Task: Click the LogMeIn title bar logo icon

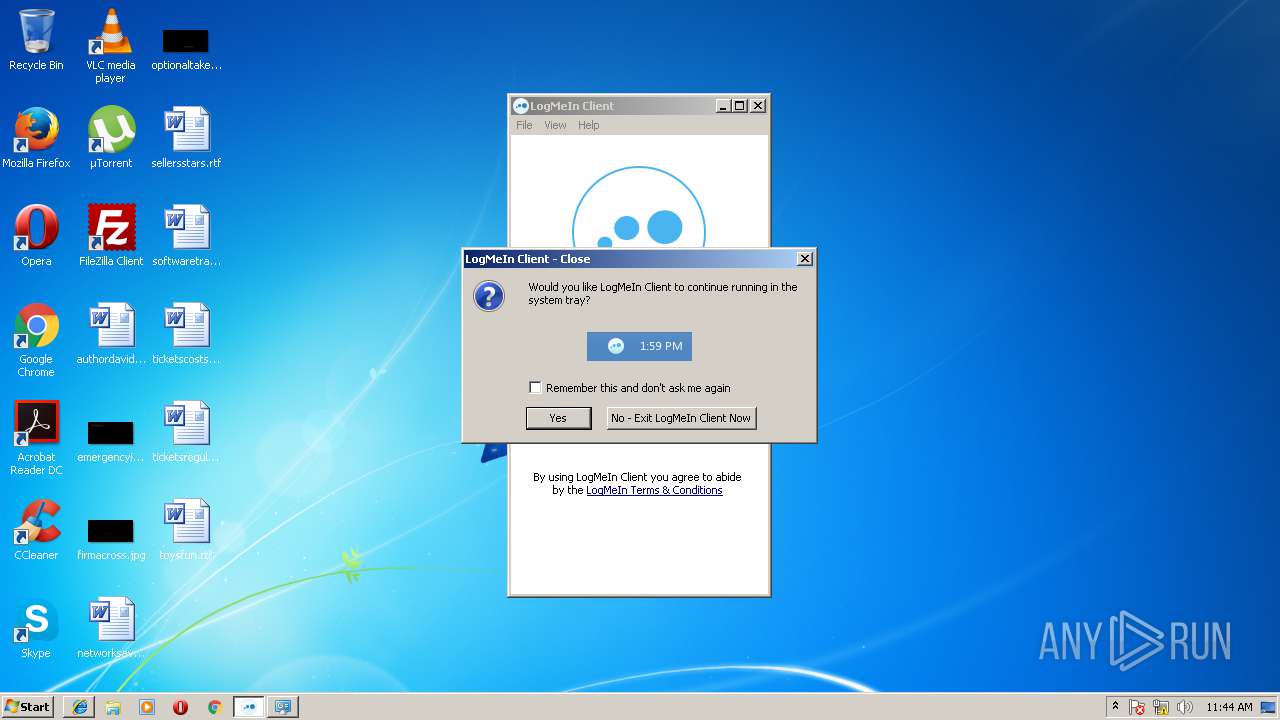Action: [x=520, y=106]
